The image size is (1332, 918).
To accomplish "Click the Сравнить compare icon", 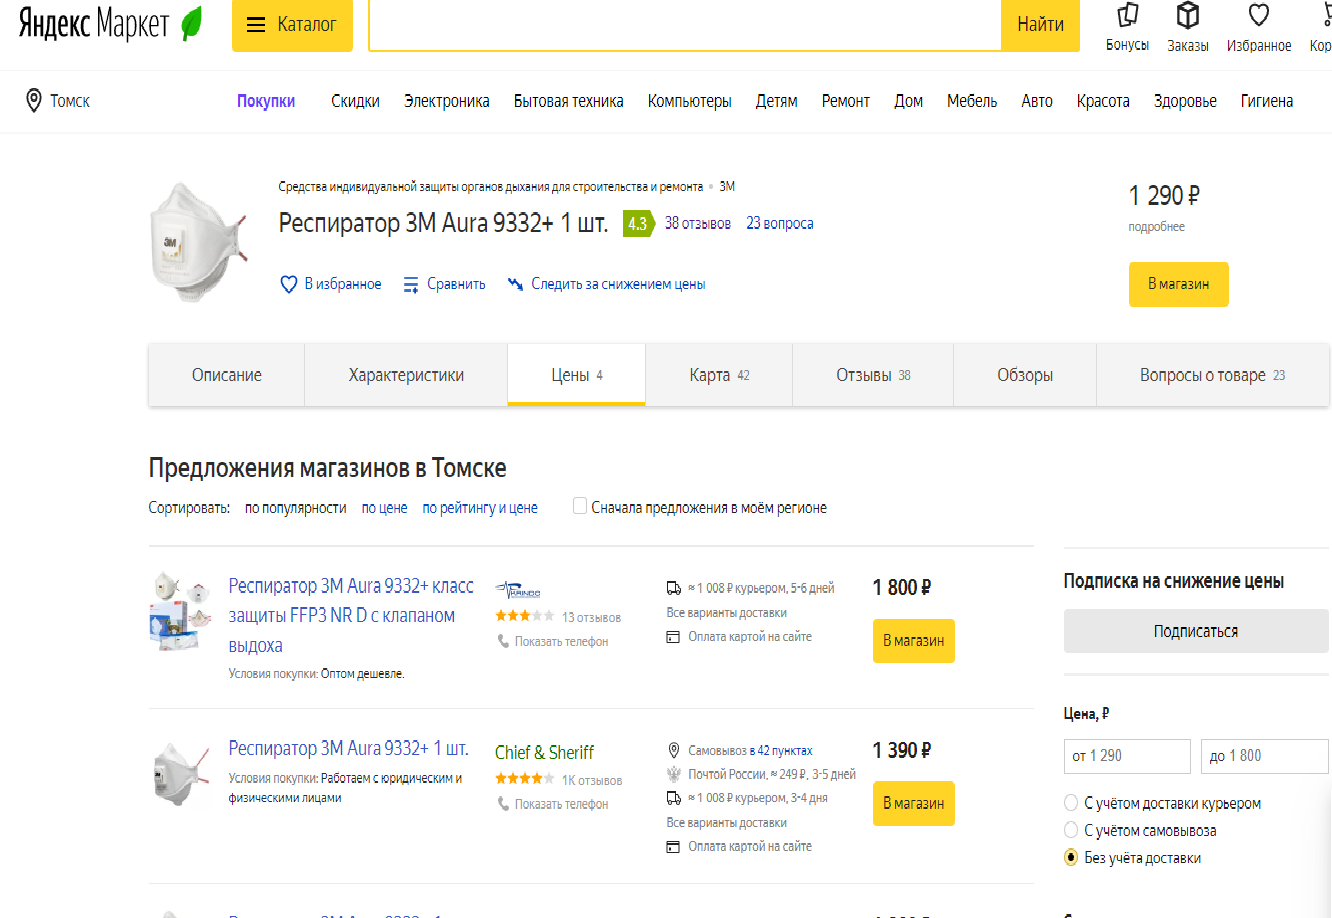I will [x=411, y=285].
